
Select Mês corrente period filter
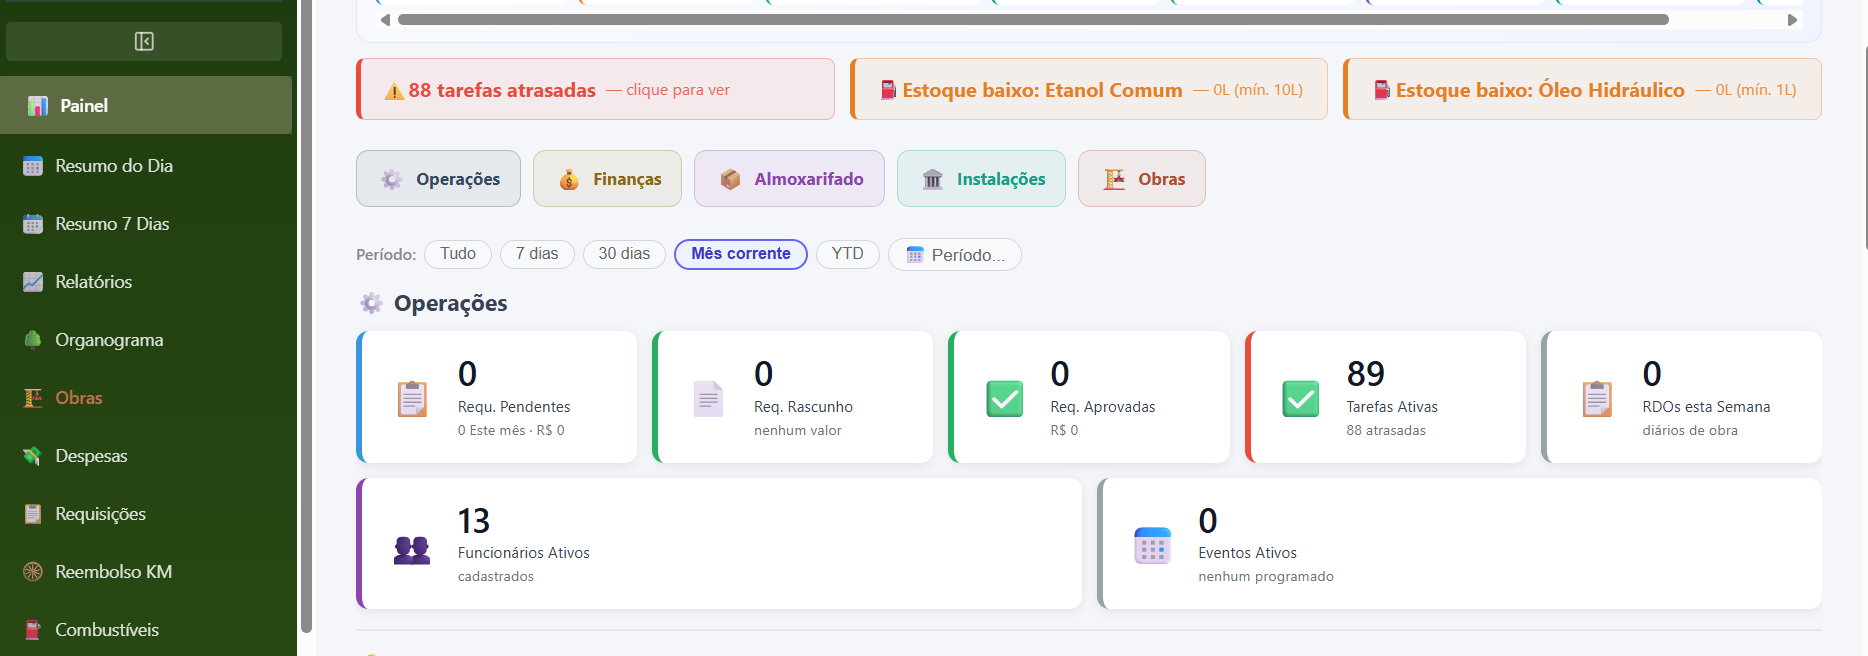pyautogui.click(x=741, y=254)
